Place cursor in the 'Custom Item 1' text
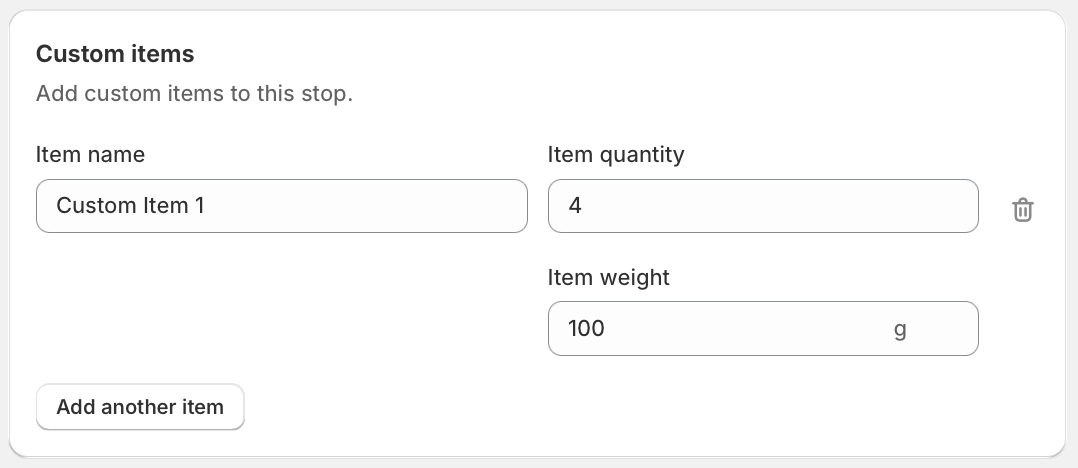The height and width of the screenshot is (468, 1078). (130, 206)
